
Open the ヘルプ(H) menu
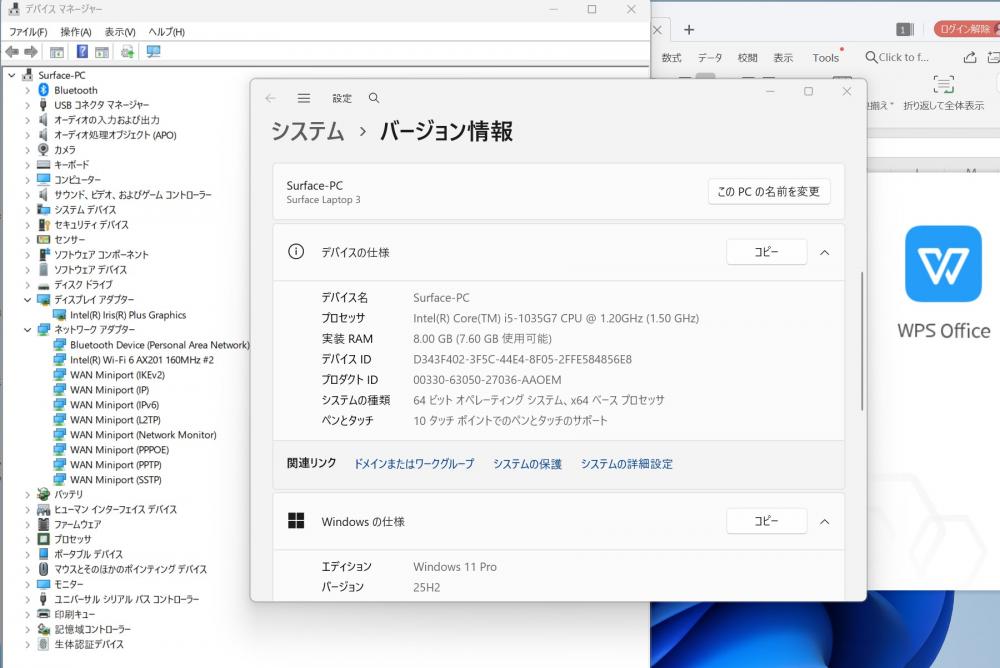coord(166,32)
